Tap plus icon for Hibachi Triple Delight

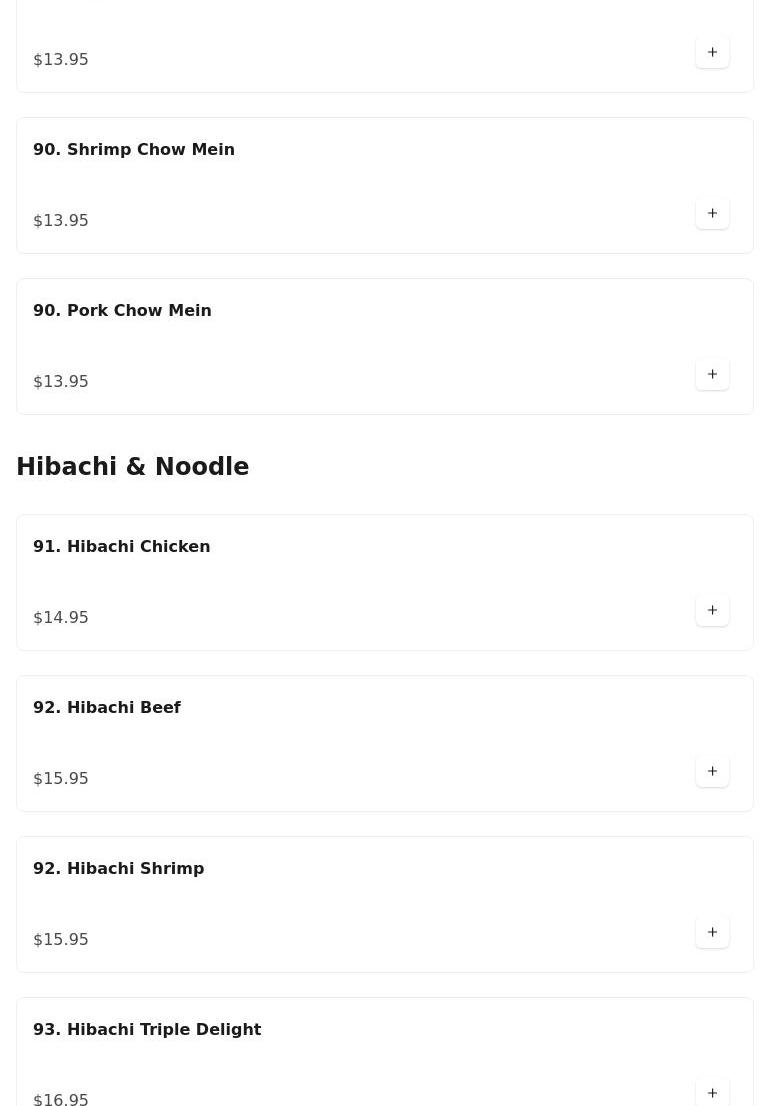tap(712, 1092)
